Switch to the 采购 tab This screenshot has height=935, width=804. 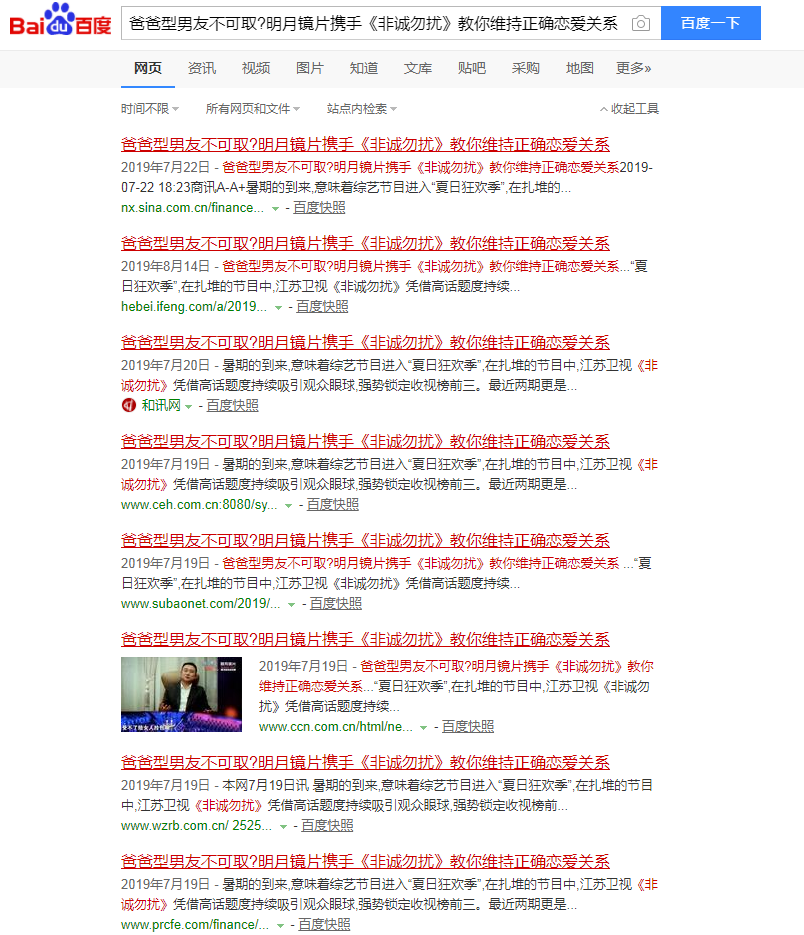click(525, 69)
